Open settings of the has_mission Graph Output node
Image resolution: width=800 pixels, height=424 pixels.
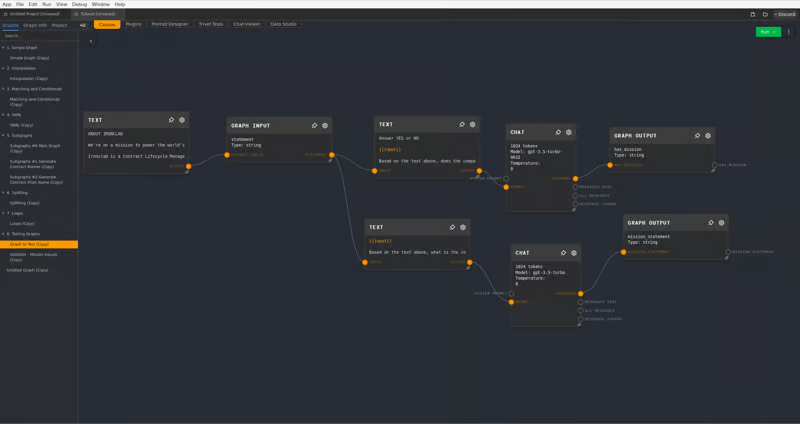coord(708,135)
